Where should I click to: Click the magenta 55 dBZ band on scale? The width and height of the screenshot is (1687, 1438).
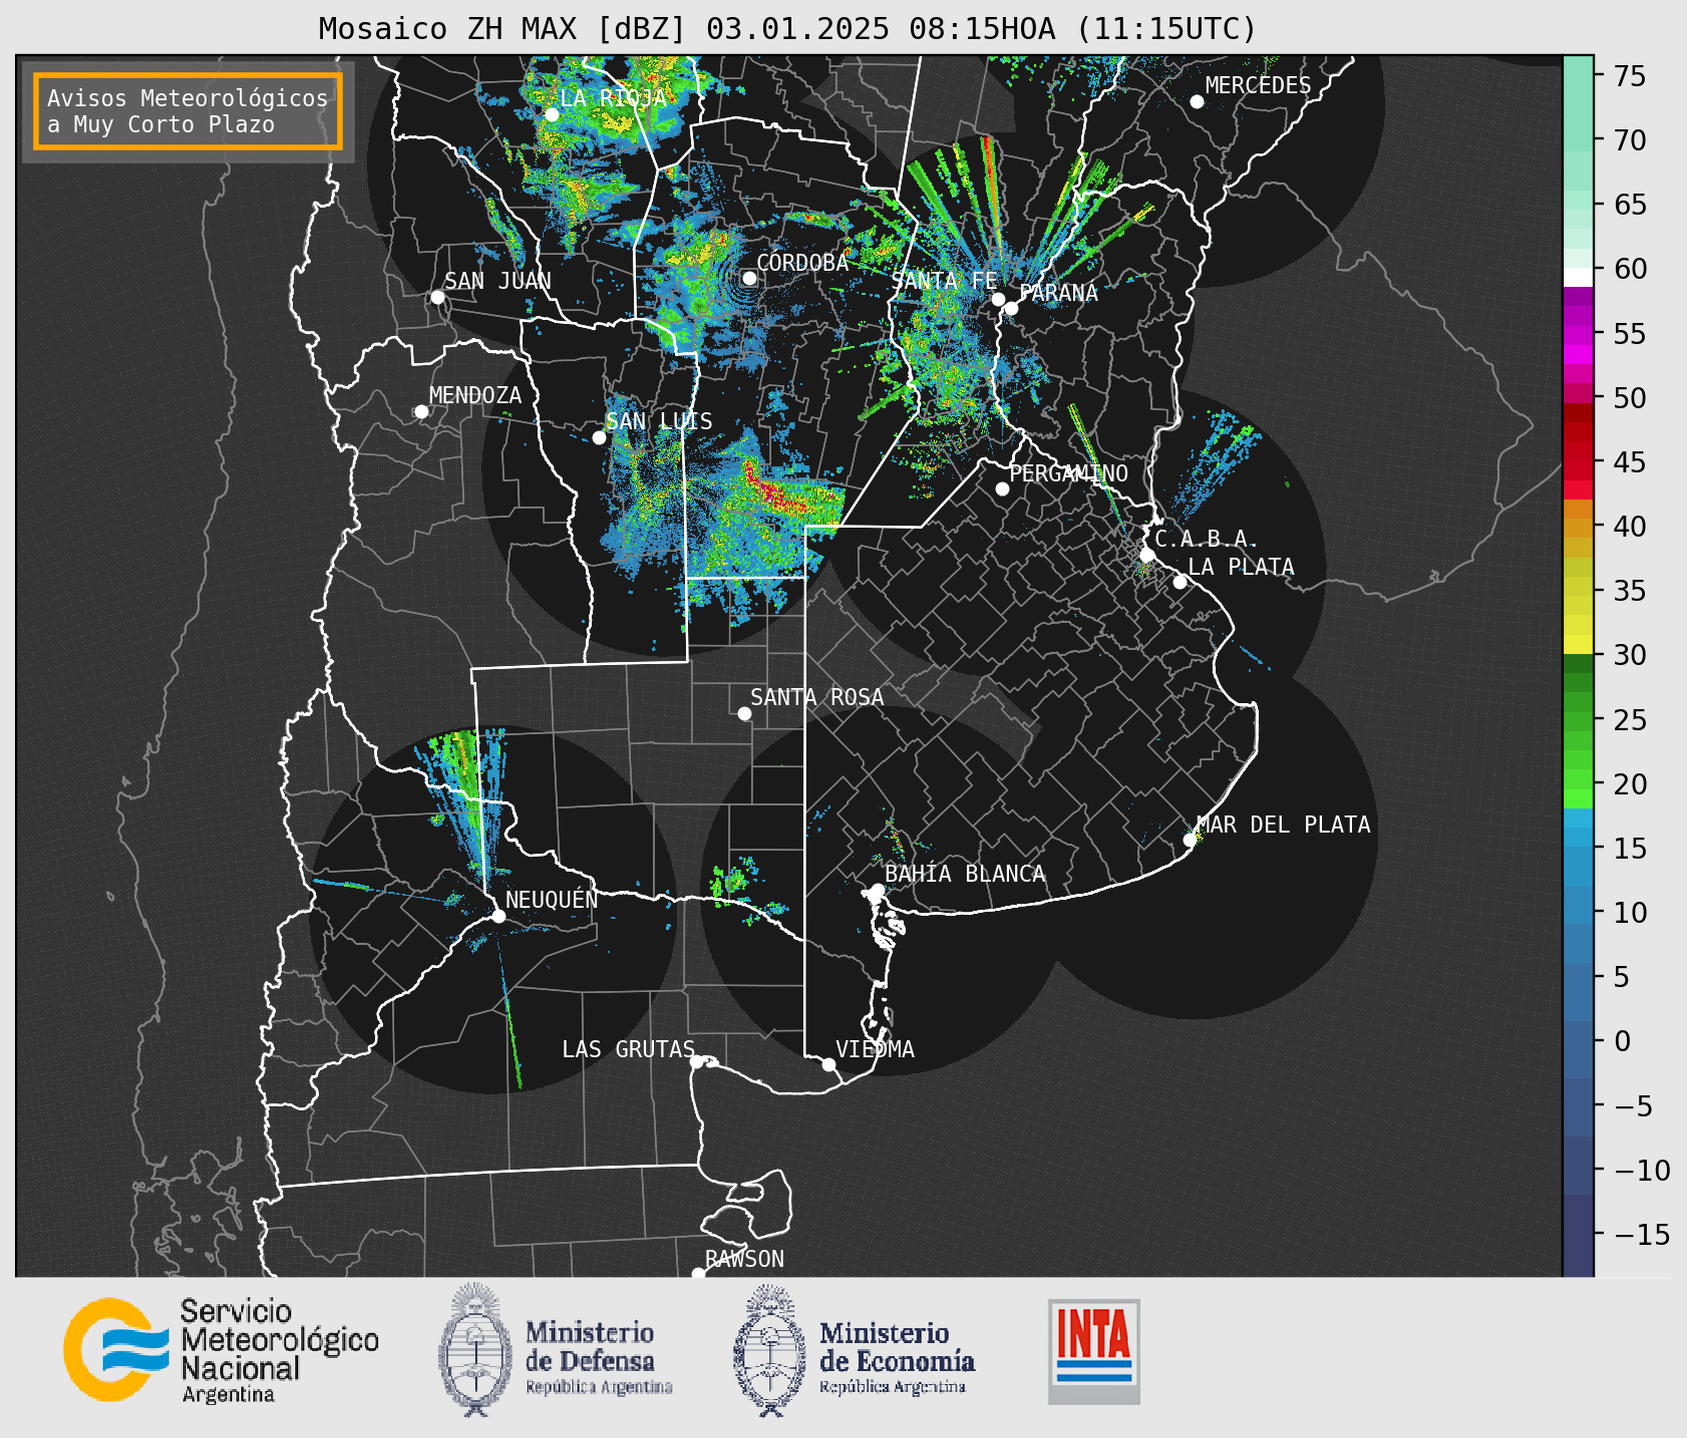click(x=1578, y=333)
